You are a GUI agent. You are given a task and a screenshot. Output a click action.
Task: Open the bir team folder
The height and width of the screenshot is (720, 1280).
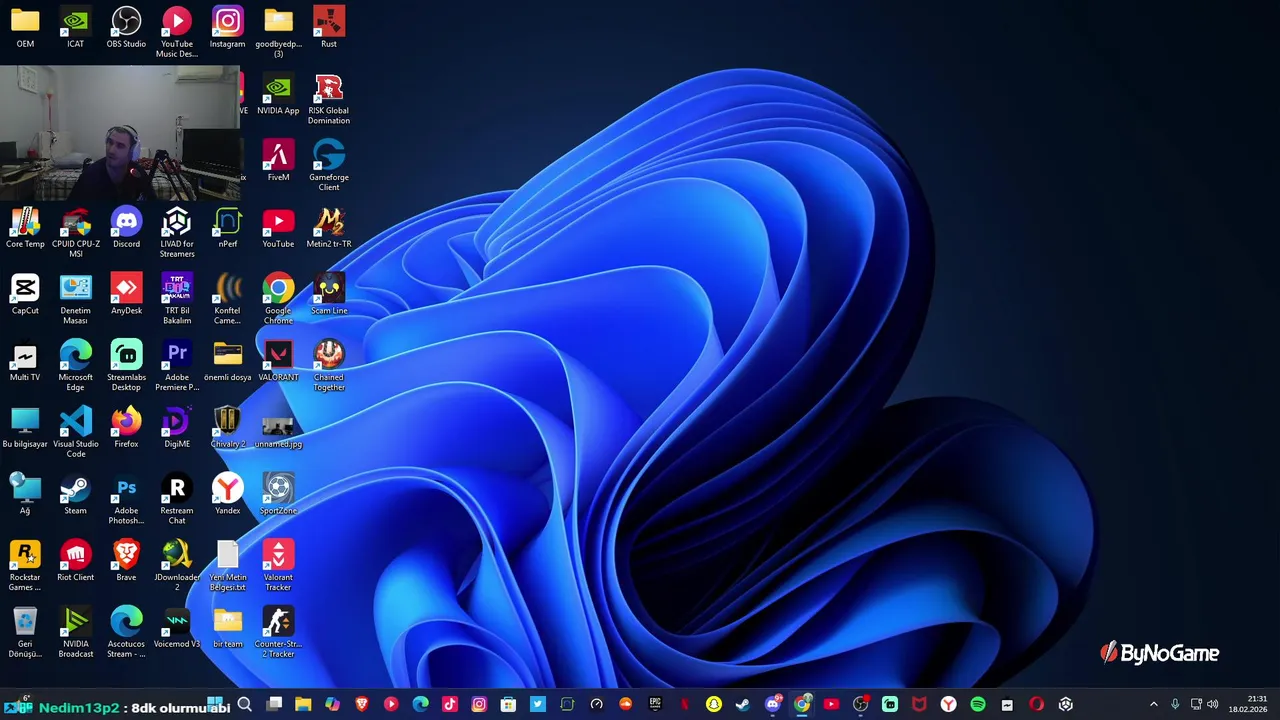(228, 627)
